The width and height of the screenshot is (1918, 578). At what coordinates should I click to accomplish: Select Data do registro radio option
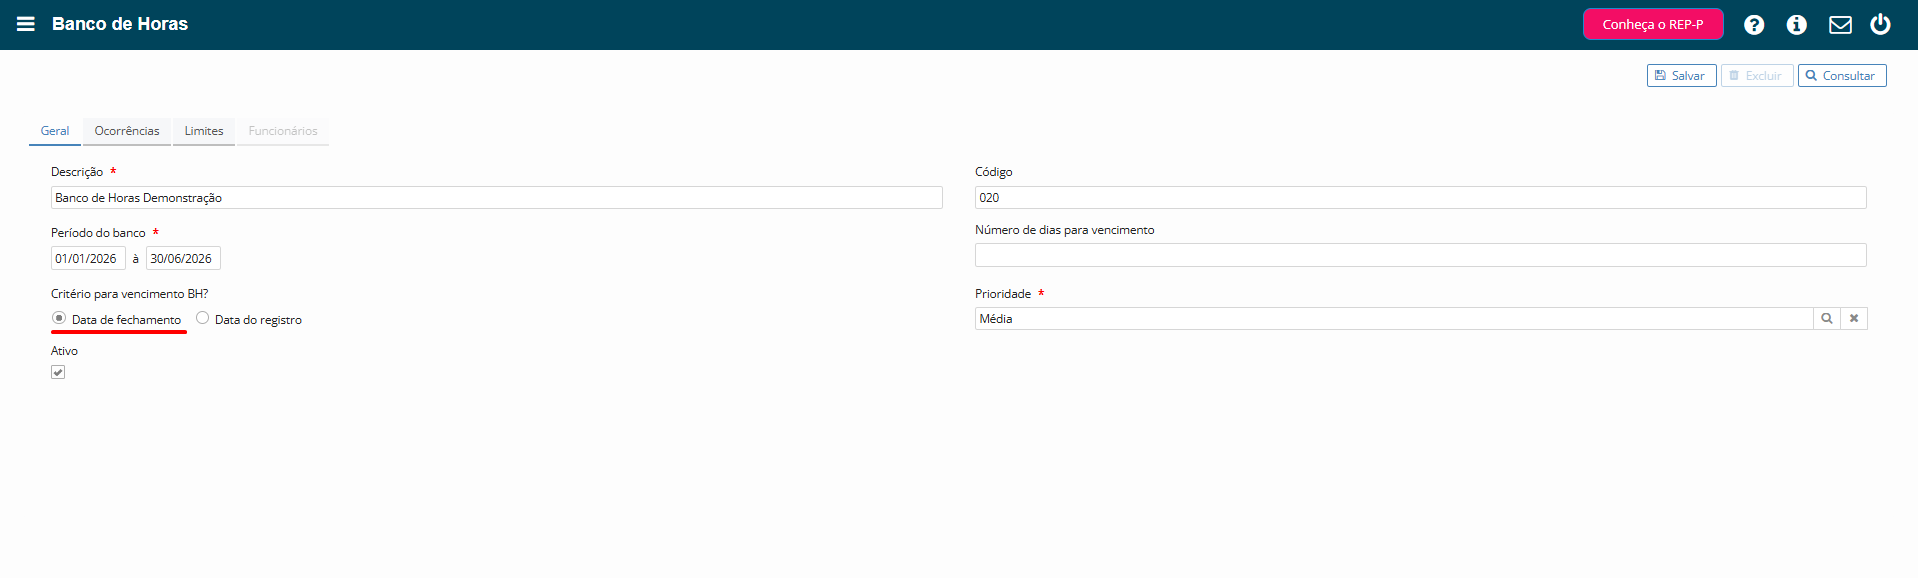pos(203,318)
